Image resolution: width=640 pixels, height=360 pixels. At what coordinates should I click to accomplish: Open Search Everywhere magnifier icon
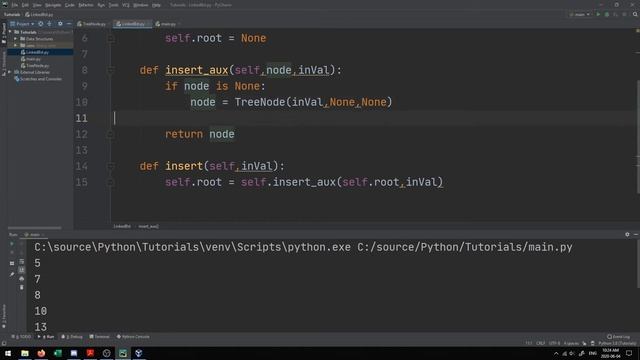(x=635, y=15)
